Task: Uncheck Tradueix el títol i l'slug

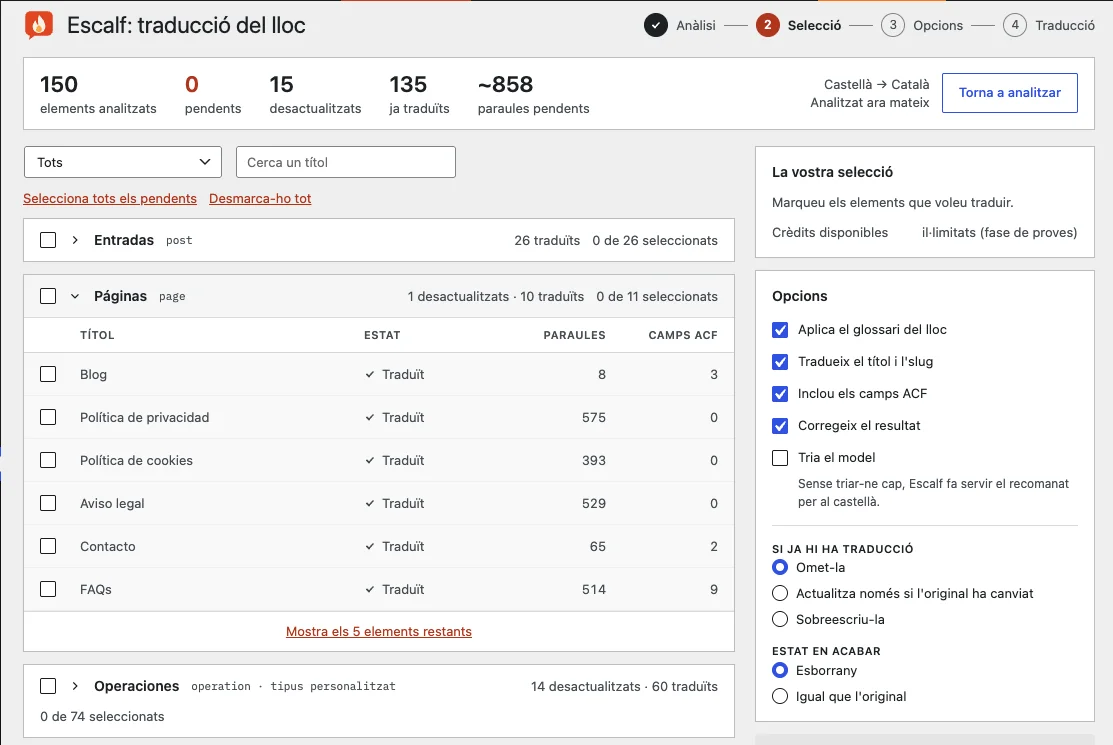Action: pyautogui.click(x=780, y=362)
